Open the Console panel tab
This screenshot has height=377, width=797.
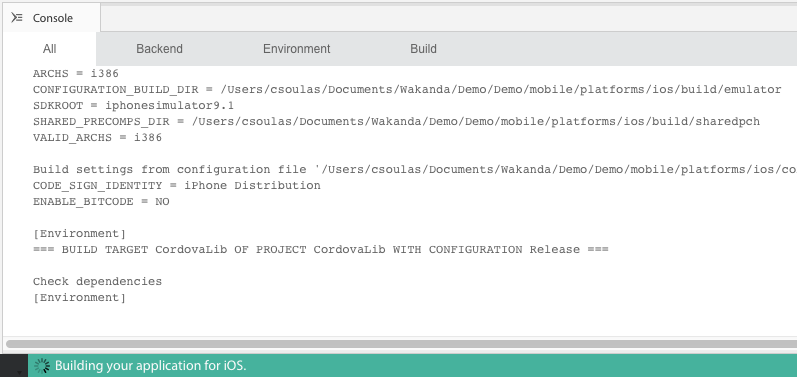(51, 18)
